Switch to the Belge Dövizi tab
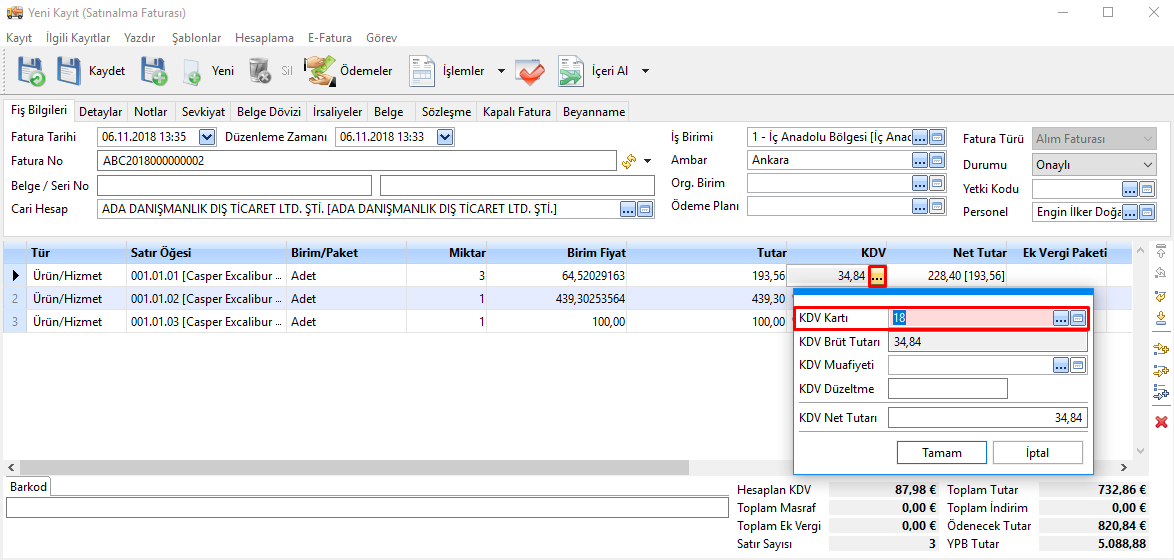This screenshot has width=1174, height=560. tap(269, 112)
